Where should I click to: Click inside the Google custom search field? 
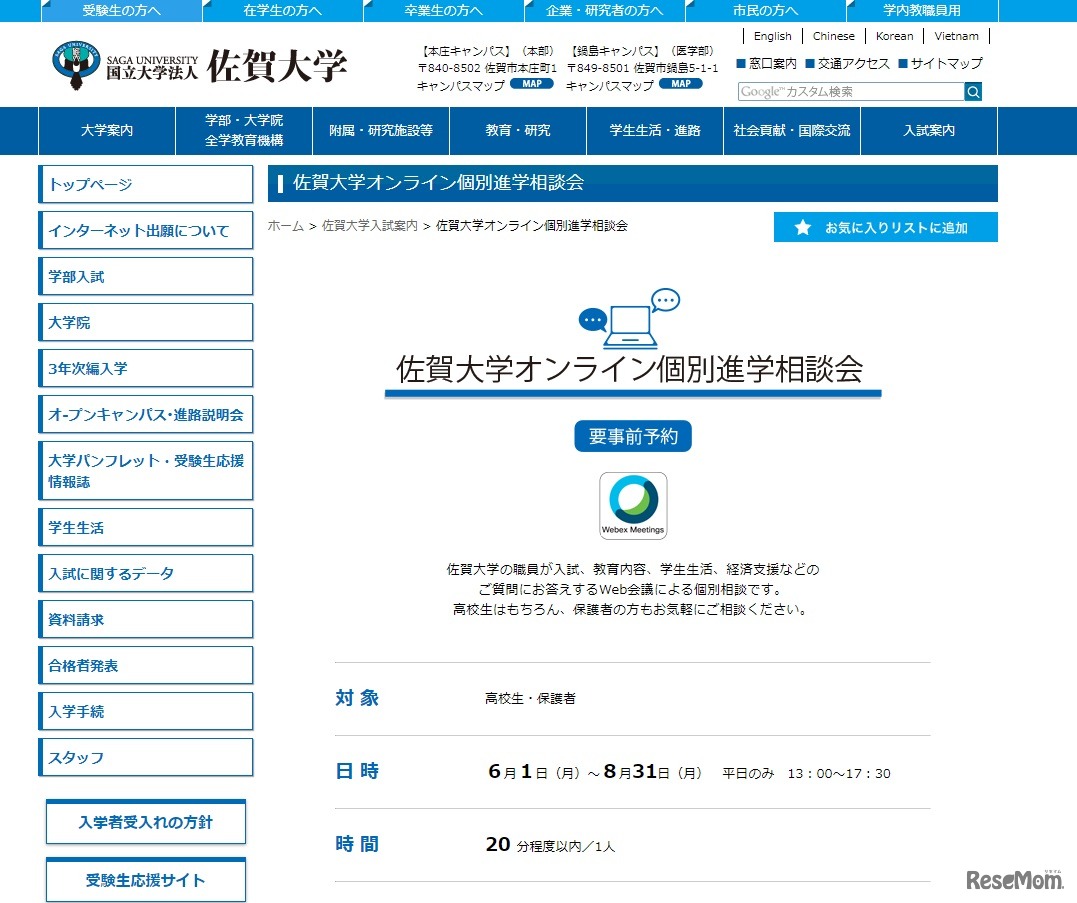tap(850, 92)
